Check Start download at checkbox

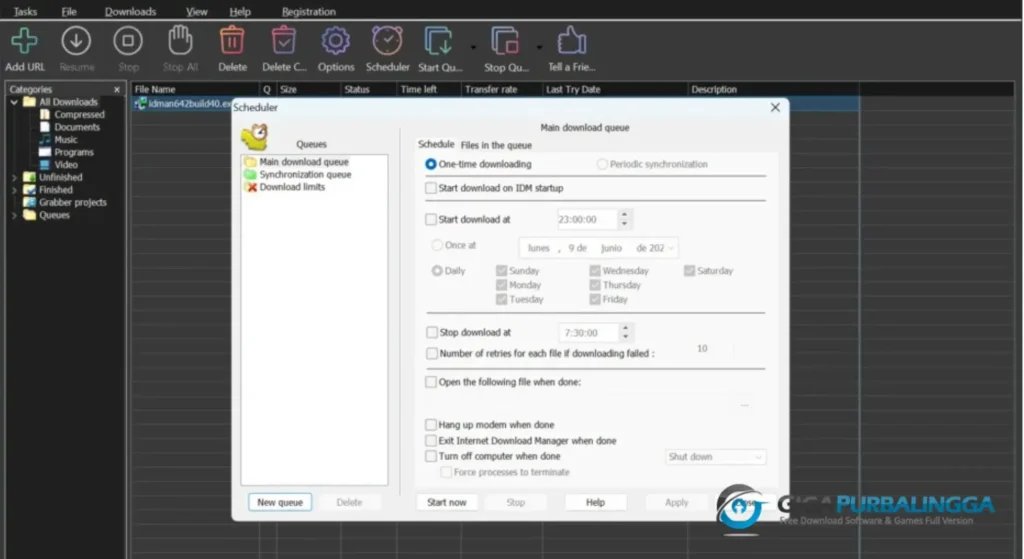[x=431, y=219]
